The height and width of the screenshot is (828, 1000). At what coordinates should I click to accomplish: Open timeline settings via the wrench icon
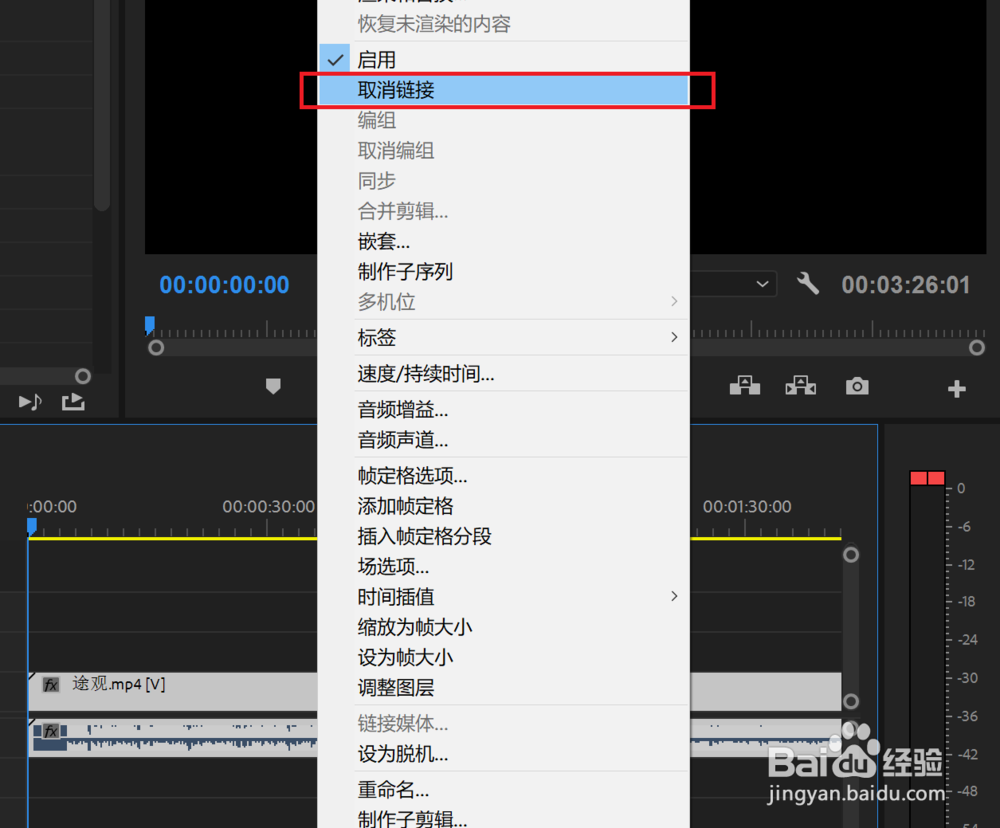[x=808, y=284]
